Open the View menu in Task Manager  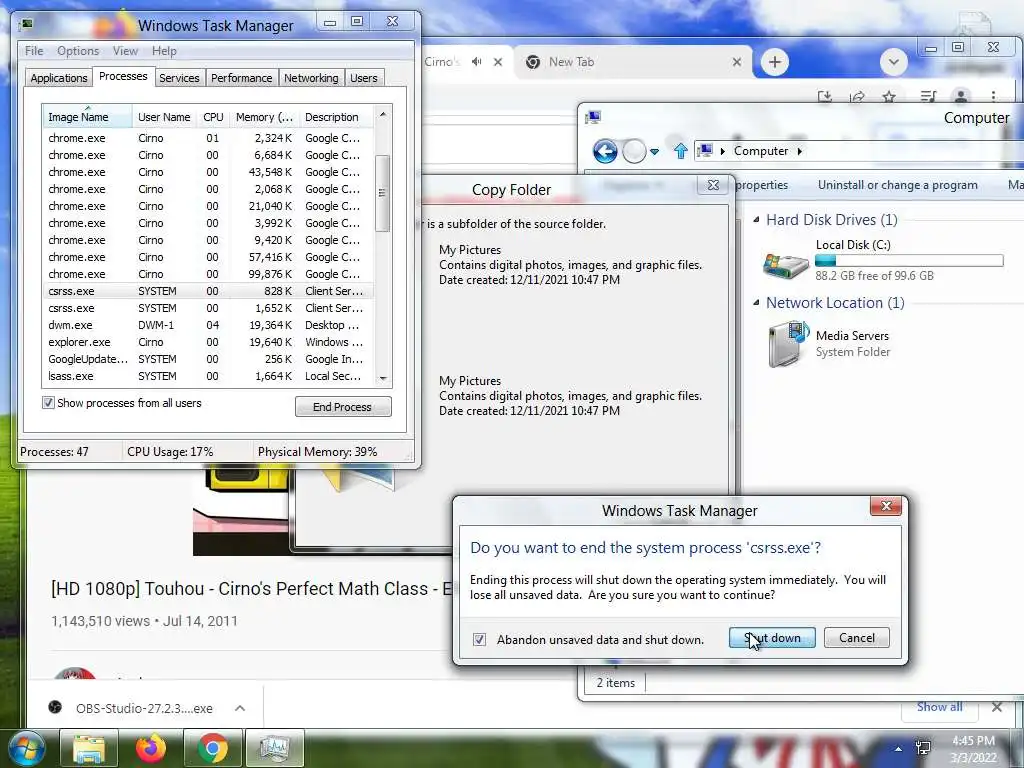[125, 51]
